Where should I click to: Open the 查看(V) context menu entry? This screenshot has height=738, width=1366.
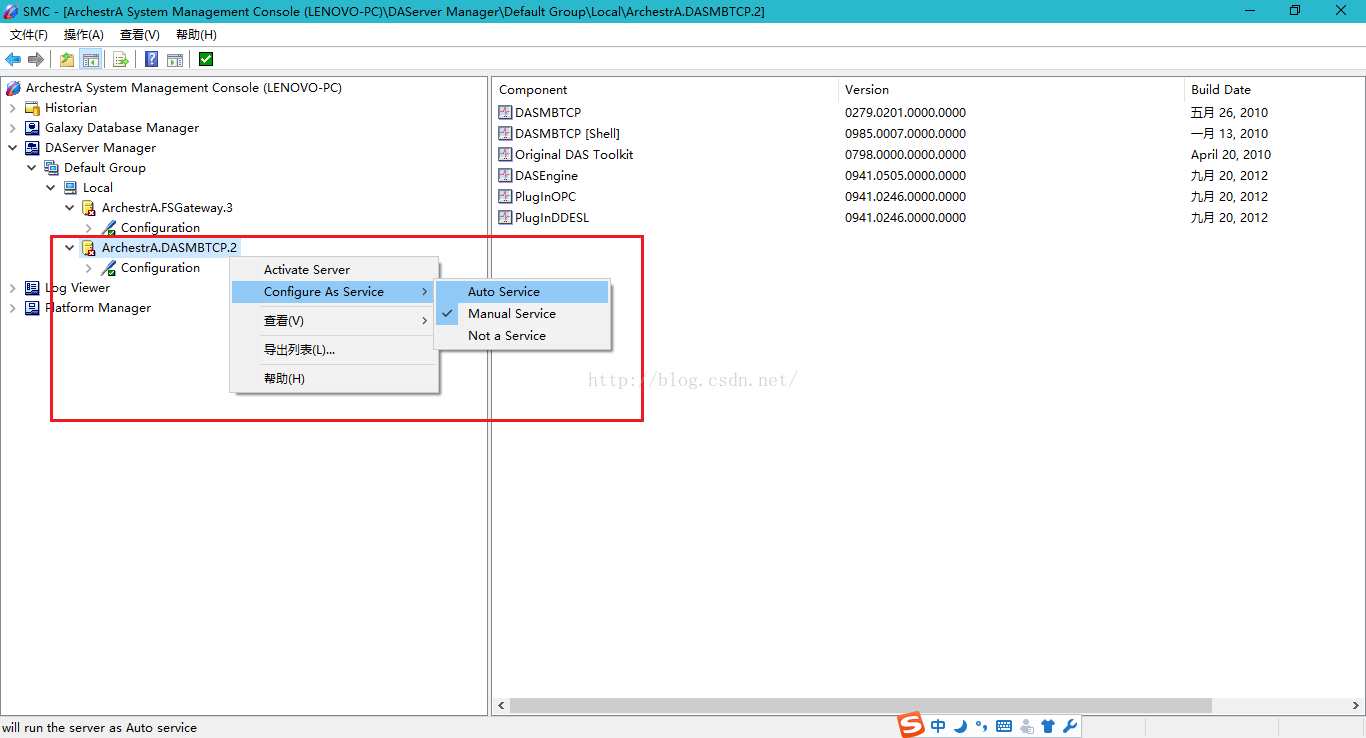(335, 321)
